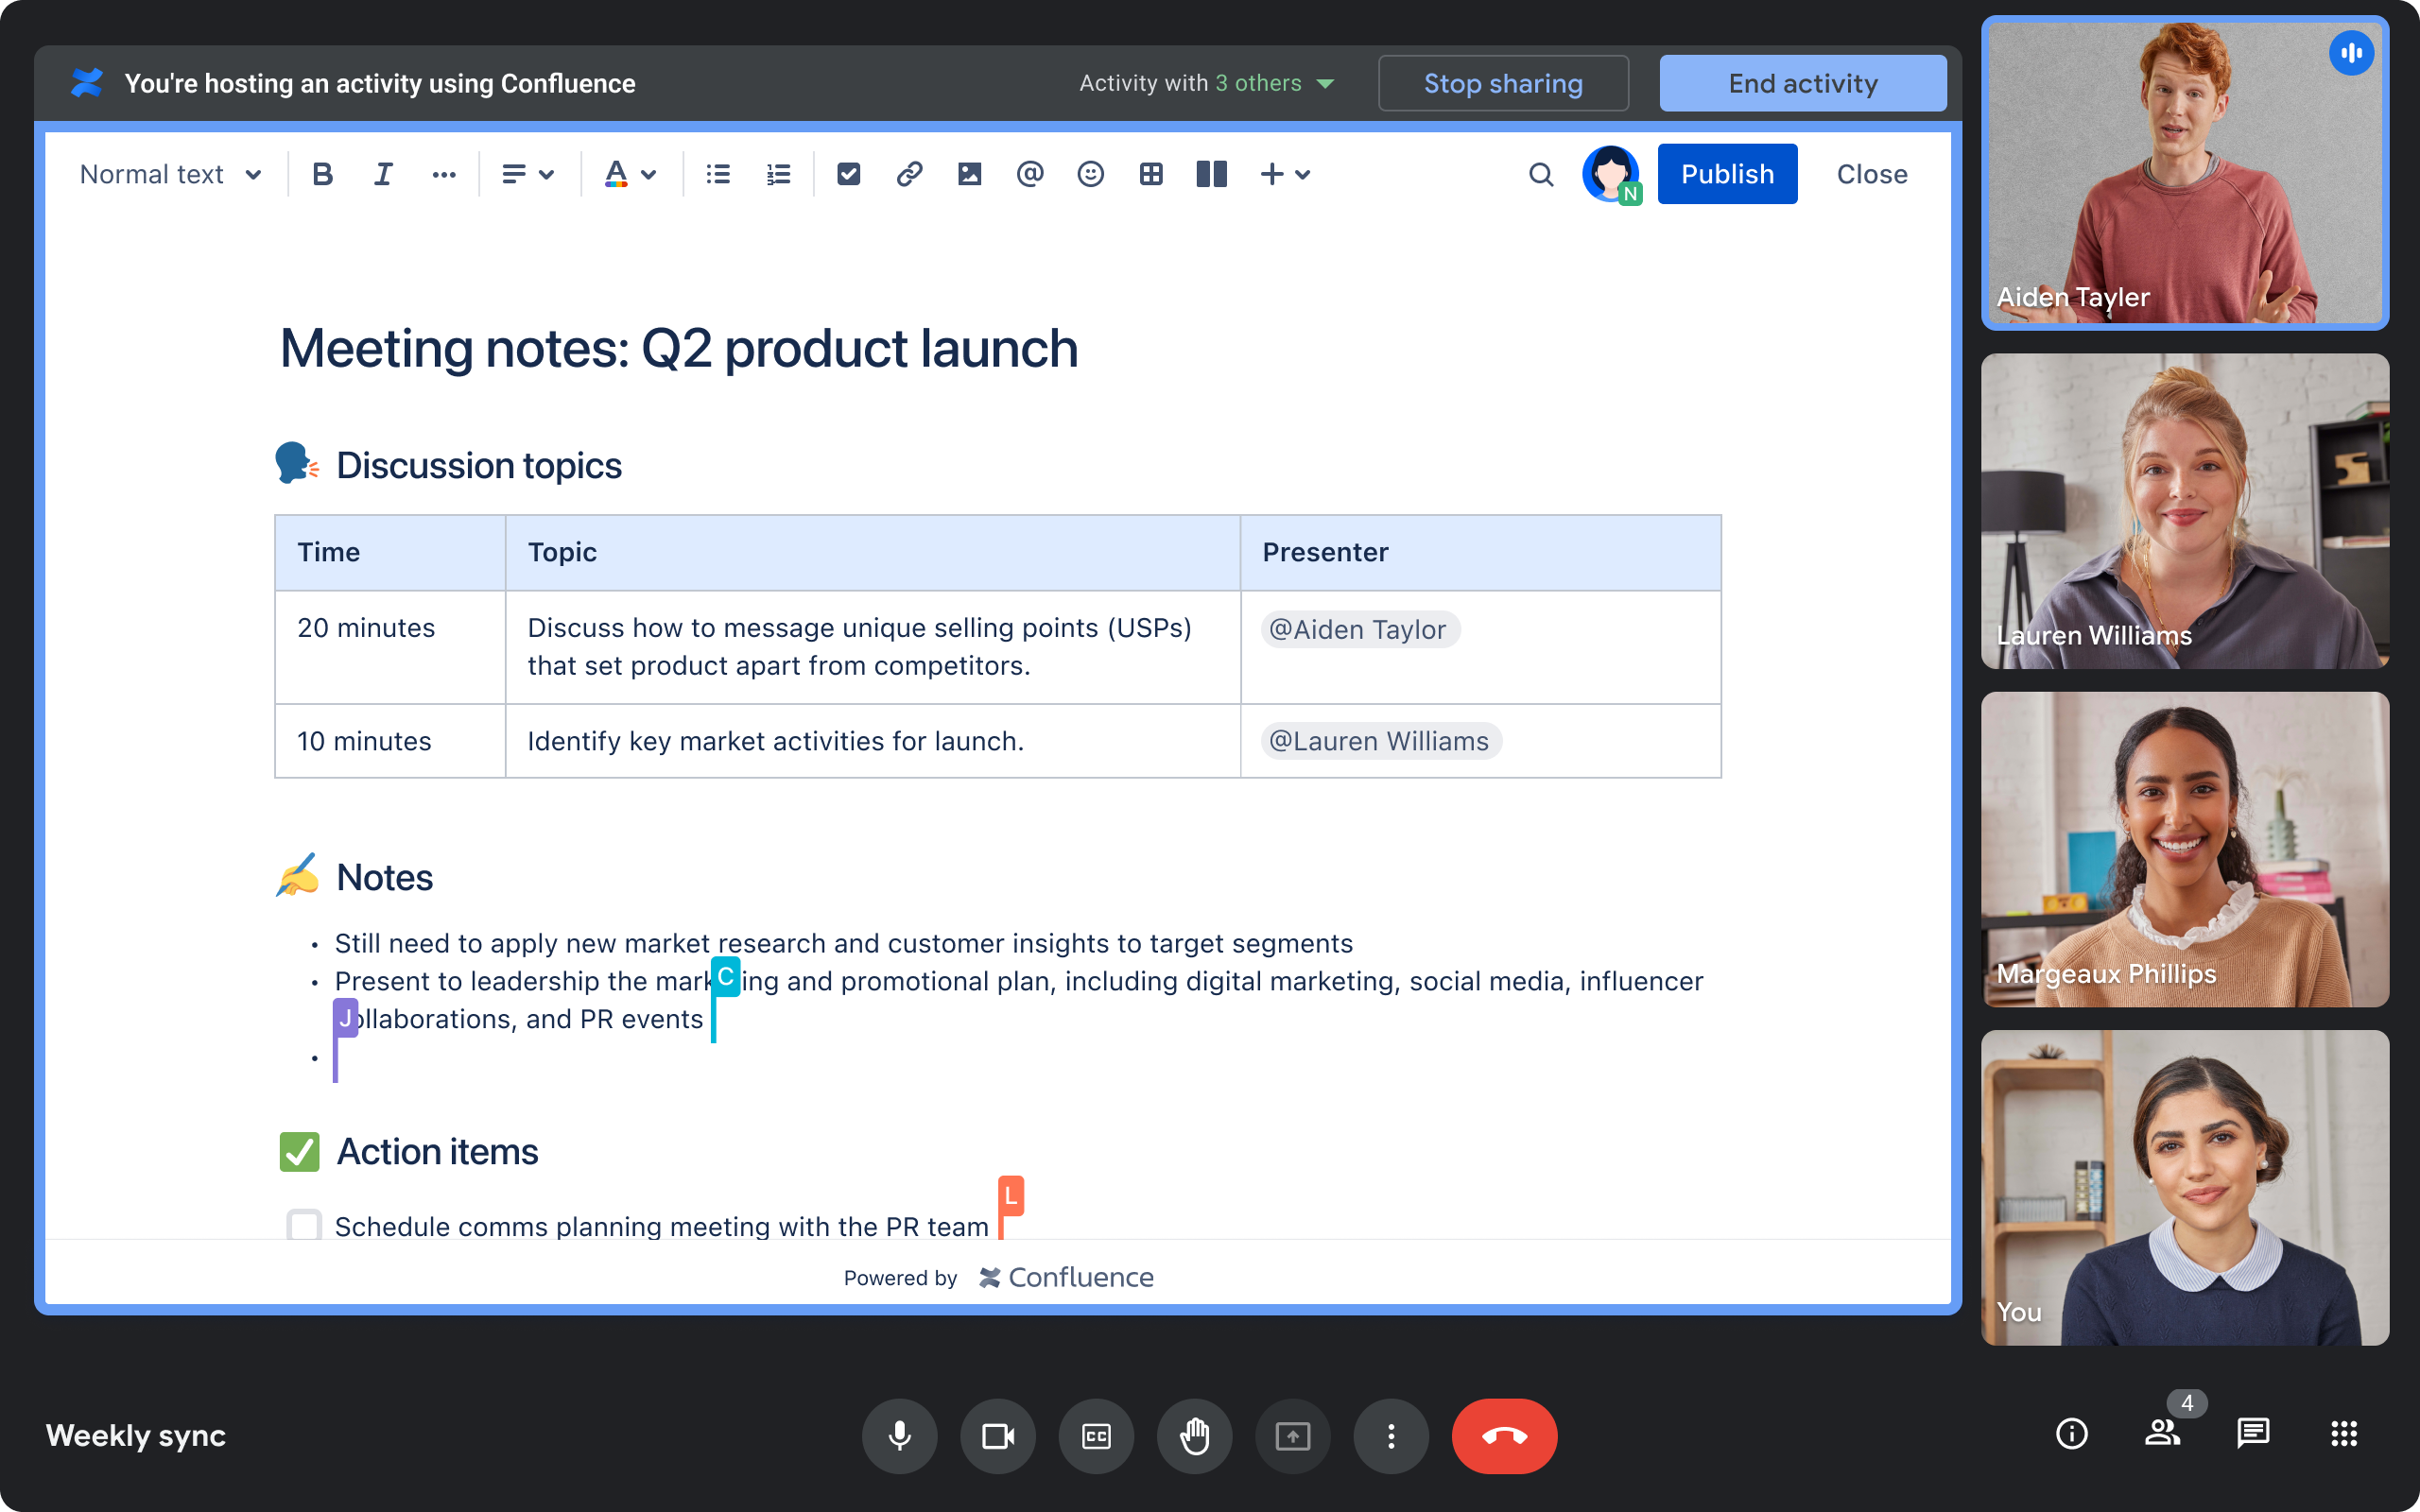This screenshot has width=2420, height=1512.
Task: Open the emoji picker
Action: [1090, 175]
